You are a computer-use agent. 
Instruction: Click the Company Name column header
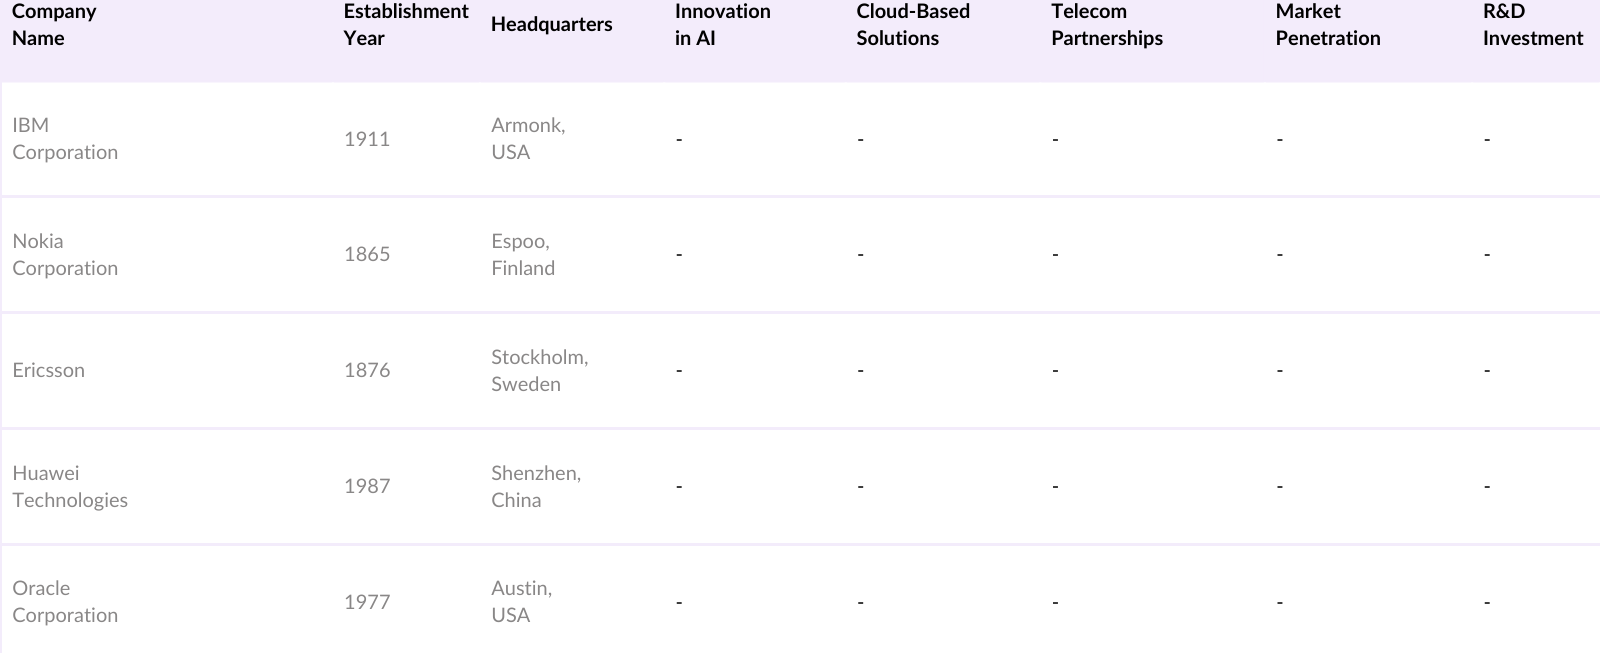[54, 25]
